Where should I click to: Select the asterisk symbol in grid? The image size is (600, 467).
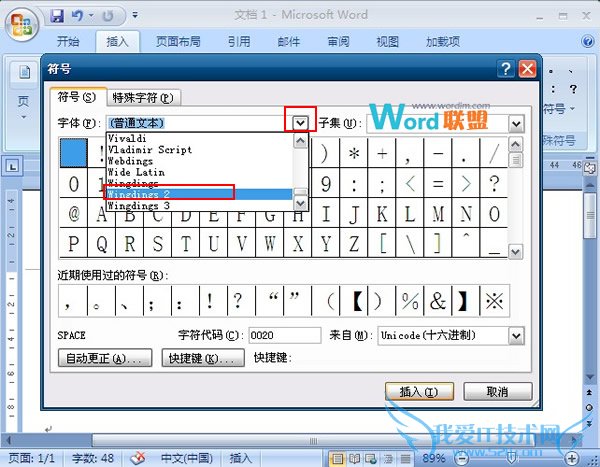(x=354, y=153)
